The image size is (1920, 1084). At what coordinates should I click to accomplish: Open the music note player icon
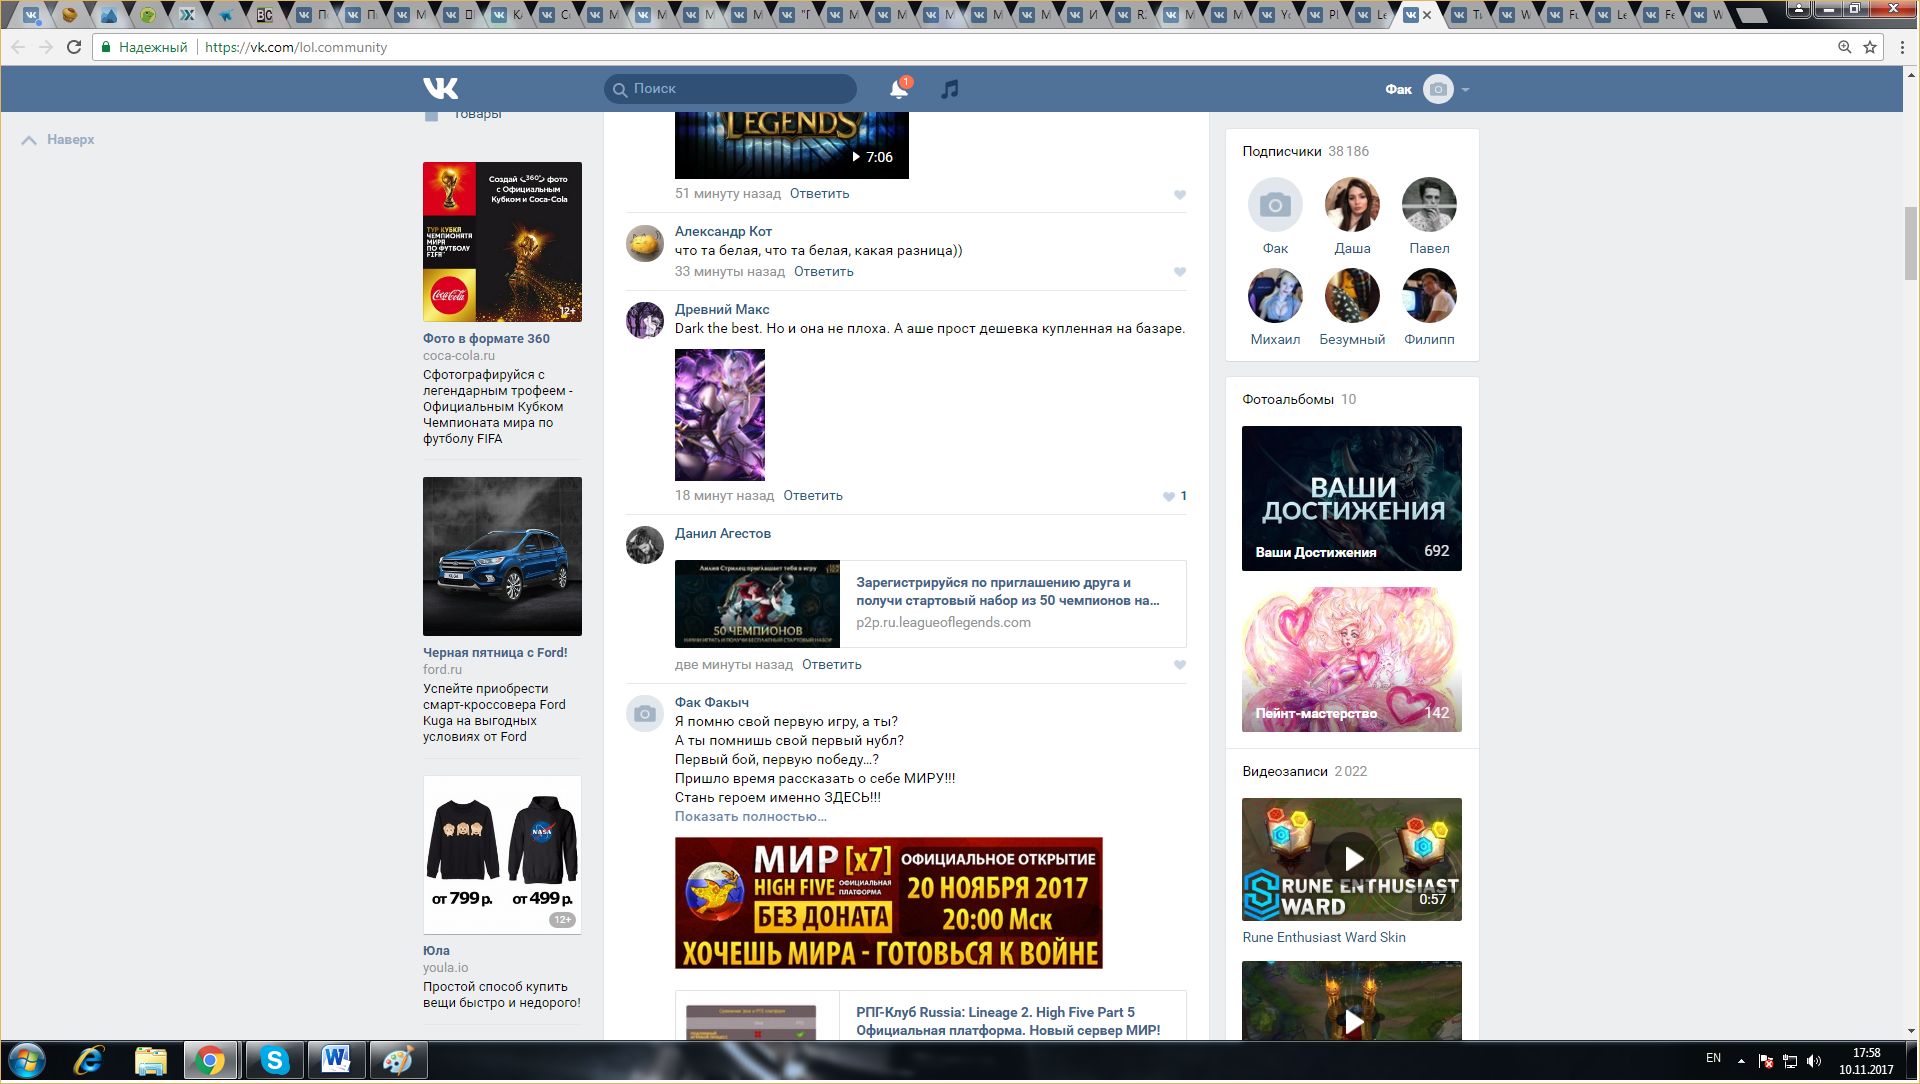point(950,89)
